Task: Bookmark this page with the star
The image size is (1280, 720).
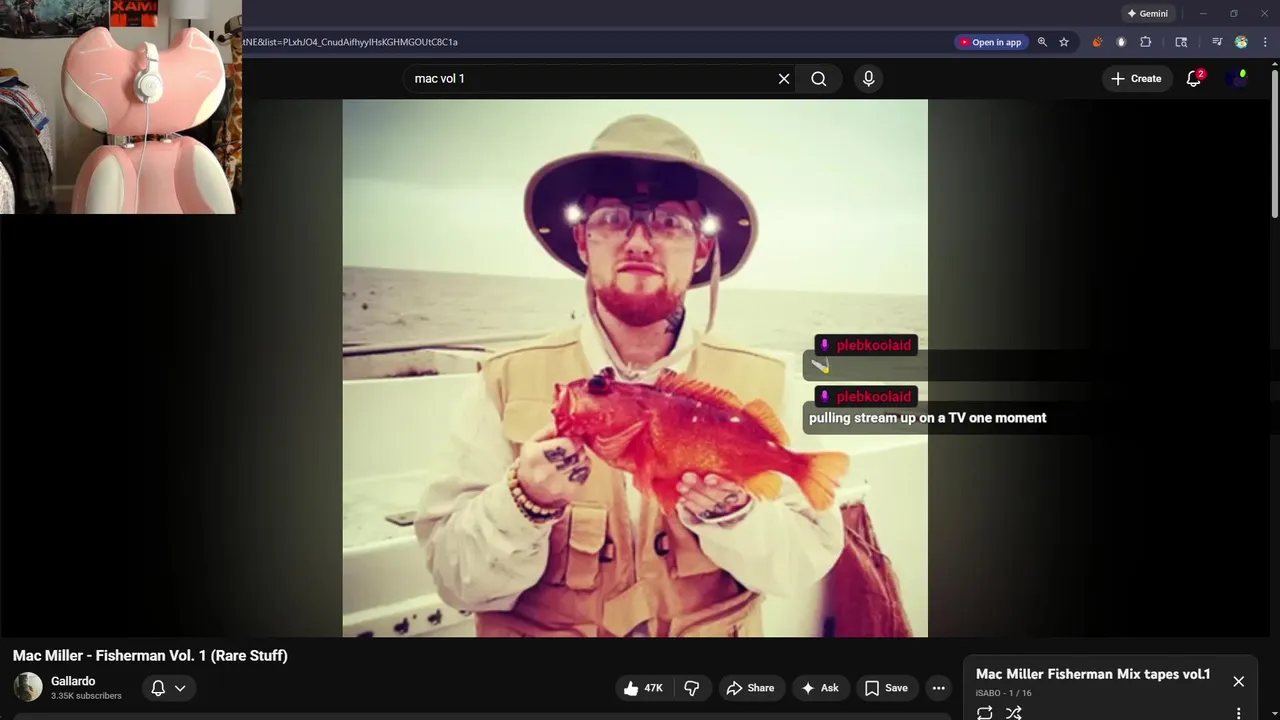Action: [x=1064, y=42]
